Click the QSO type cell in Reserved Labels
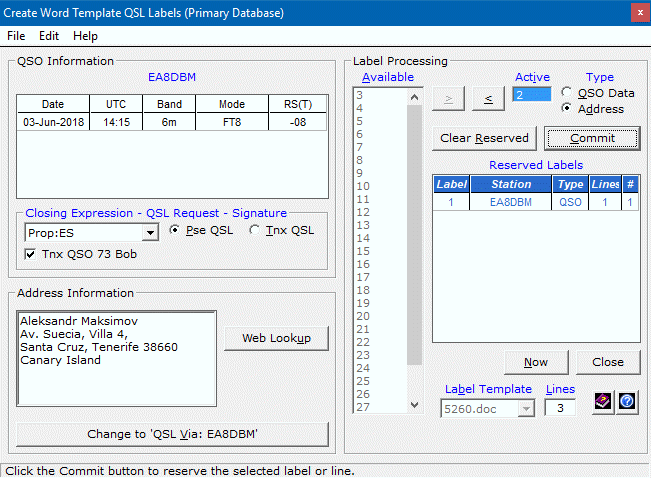Viewport: 651px width, 478px height. 570,202
